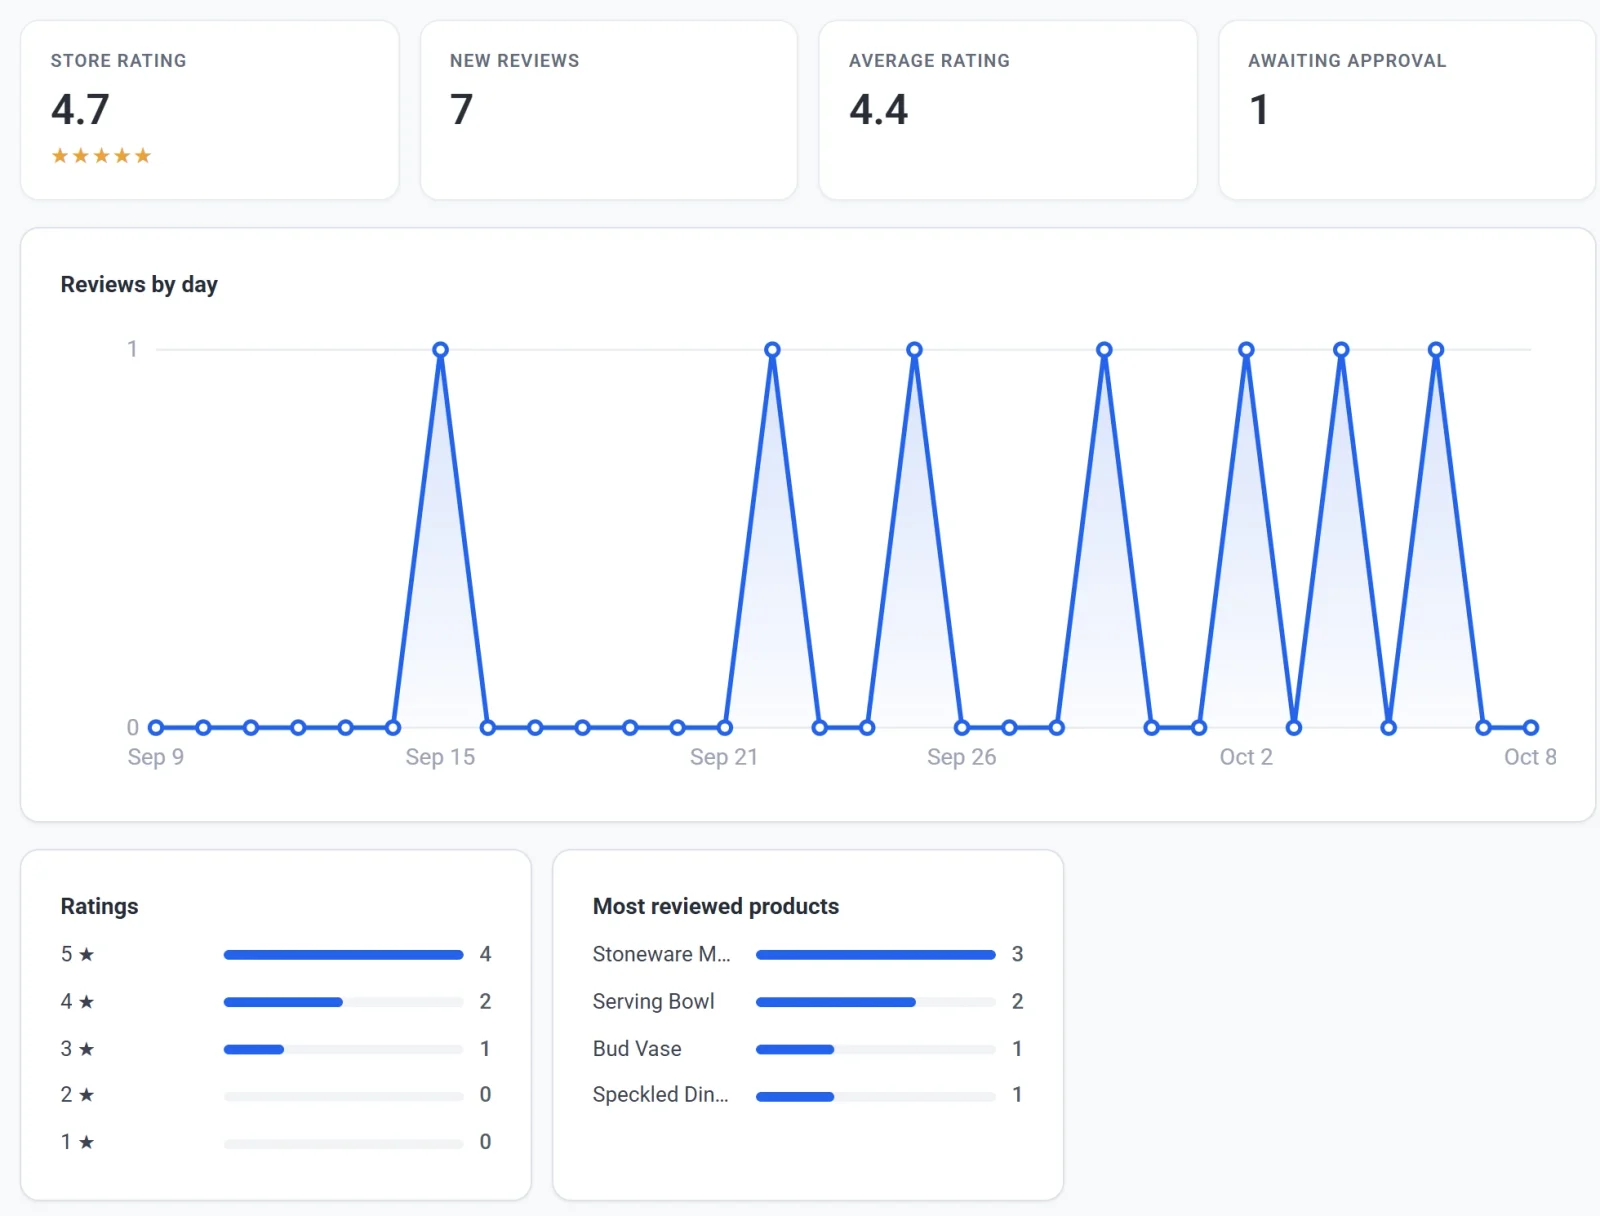Click the count 3 beside Stoneware M...

1017,954
